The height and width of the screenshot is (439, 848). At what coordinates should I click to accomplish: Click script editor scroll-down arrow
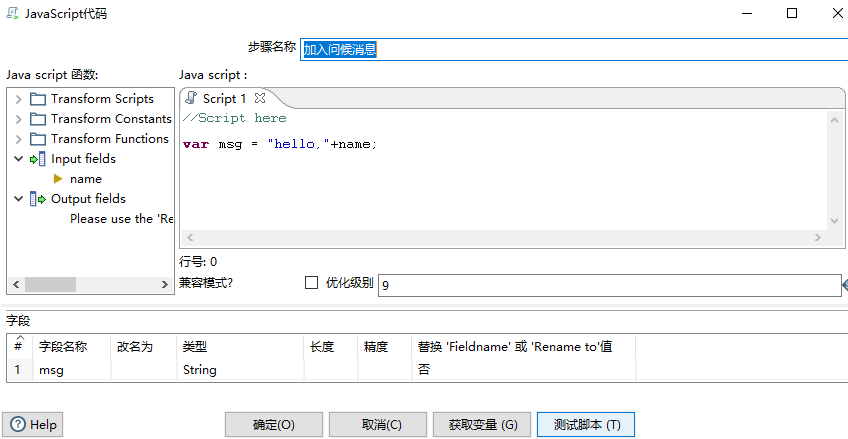click(x=834, y=221)
